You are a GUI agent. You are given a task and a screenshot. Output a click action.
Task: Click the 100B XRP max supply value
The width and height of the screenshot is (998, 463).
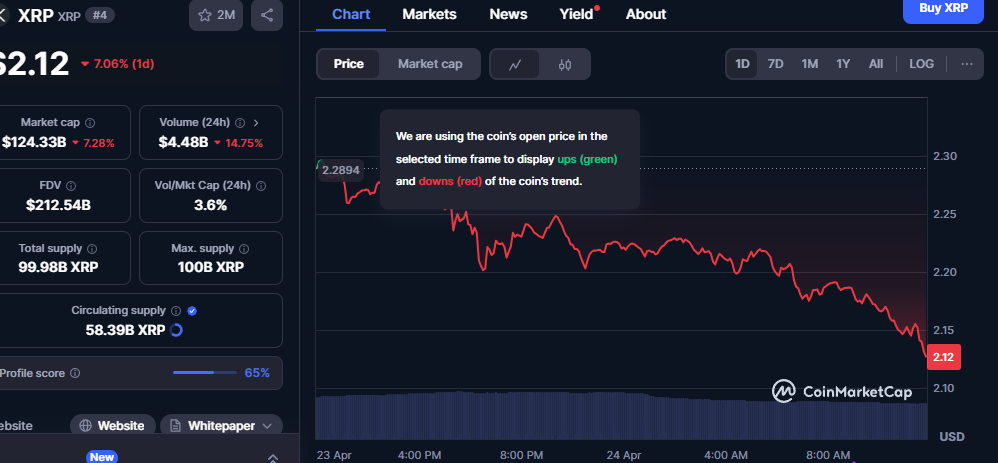211,267
